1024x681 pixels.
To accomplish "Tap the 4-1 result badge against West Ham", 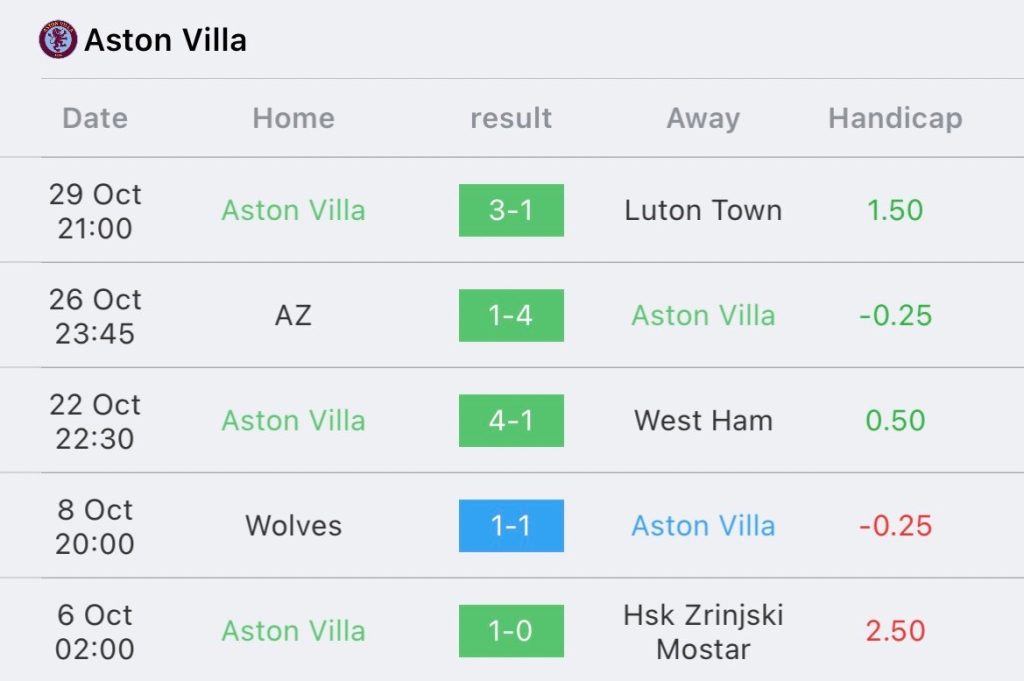I will [x=511, y=420].
